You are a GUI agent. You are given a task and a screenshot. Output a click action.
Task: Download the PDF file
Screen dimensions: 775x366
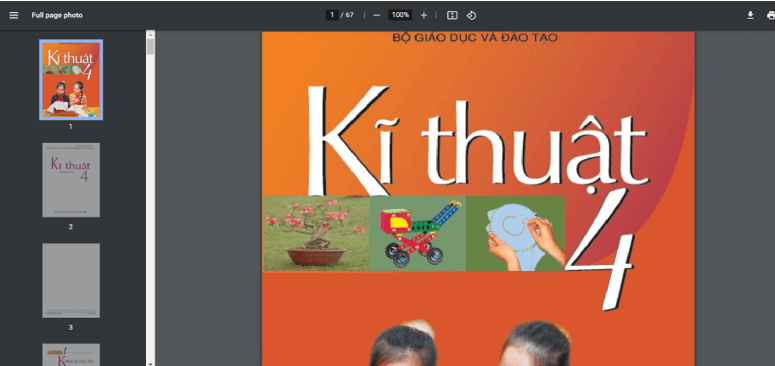click(750, 15)
